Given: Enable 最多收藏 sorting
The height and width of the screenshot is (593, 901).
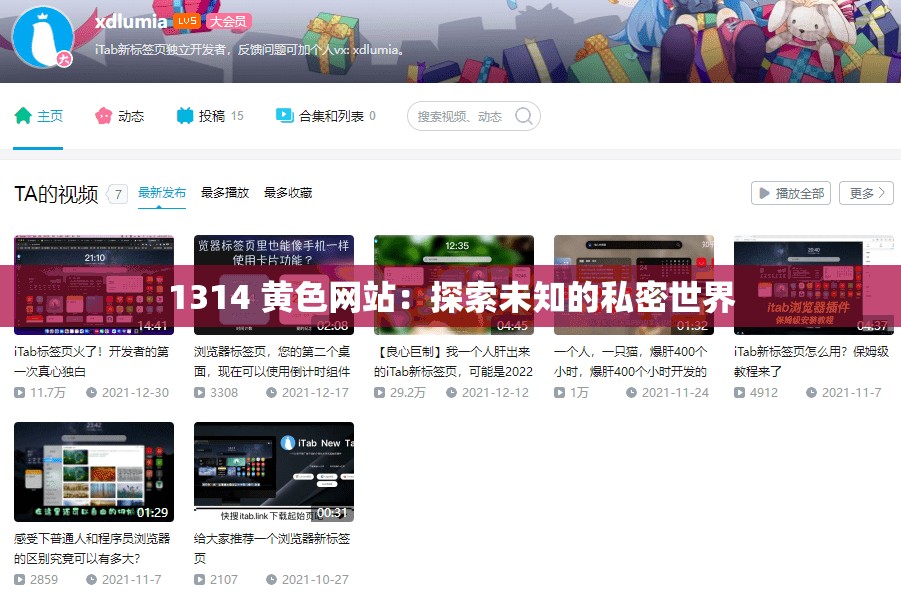Looking at the screenshot, I should click(290, 191).
